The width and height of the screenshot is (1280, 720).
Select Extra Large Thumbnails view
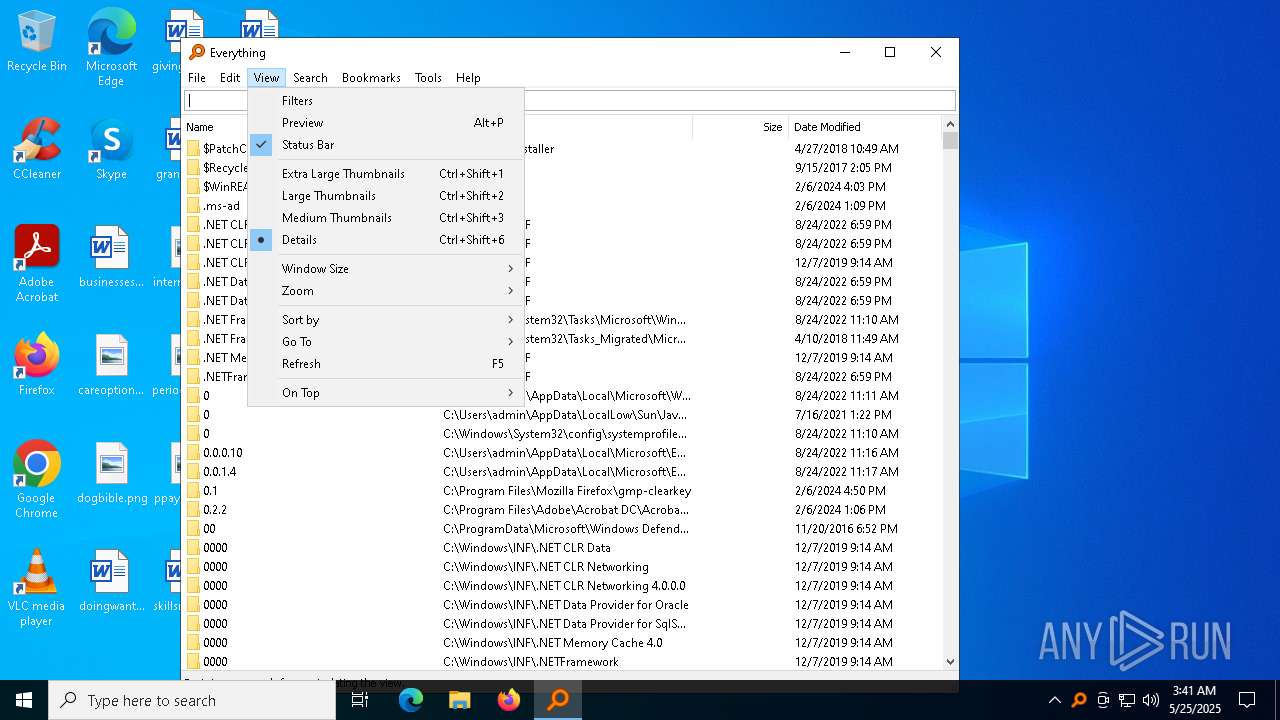[386, 174]
